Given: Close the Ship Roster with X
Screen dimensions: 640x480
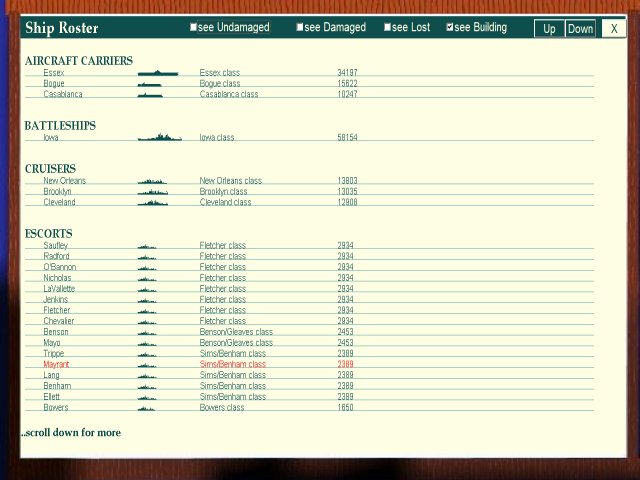Looking at the screenshot, I should pos(614,28).
